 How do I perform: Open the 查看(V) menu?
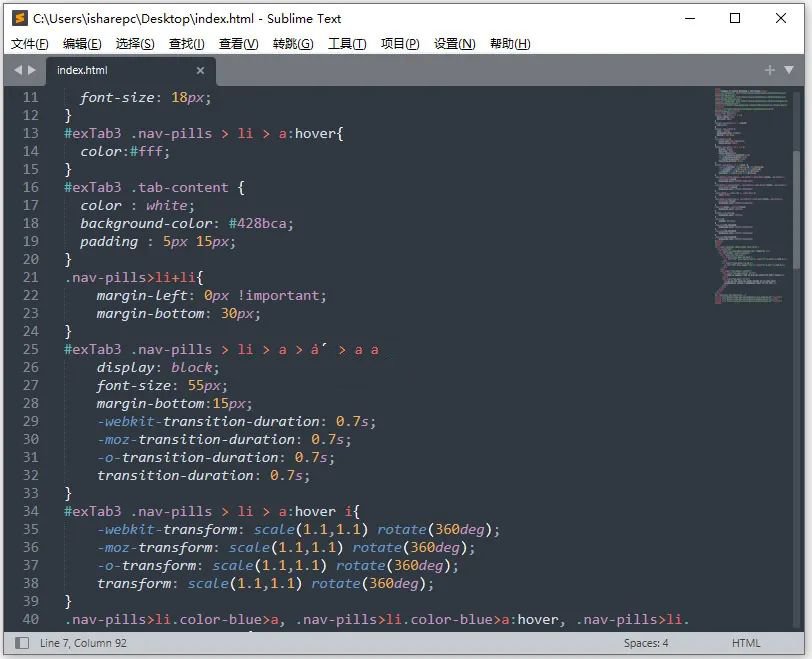coord(238,44)
